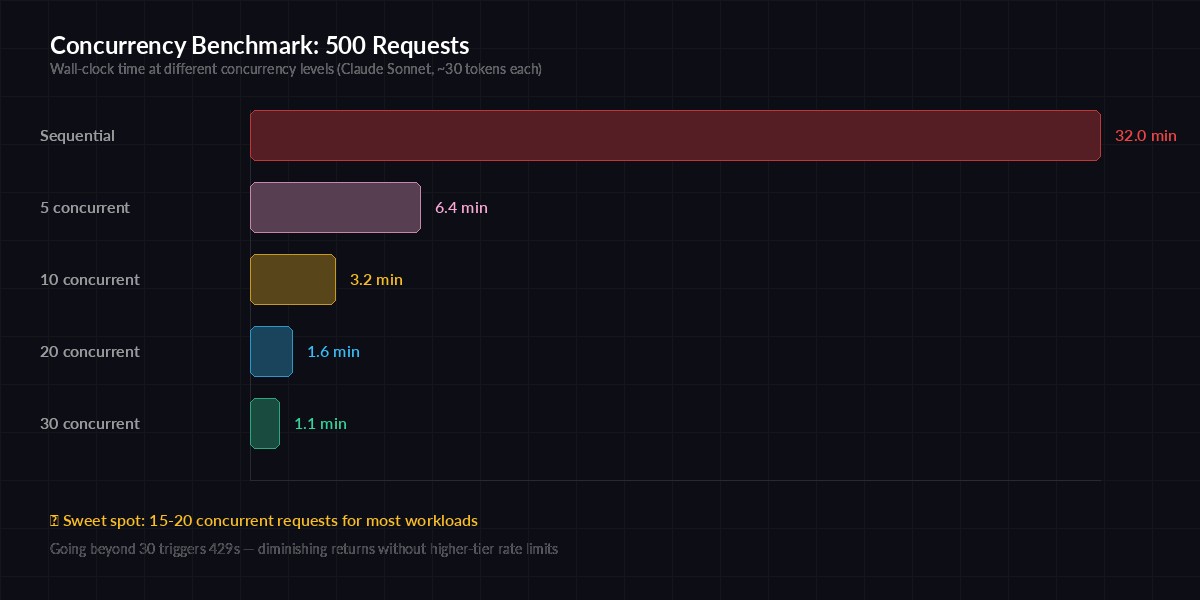Select the 3.2 min value label
The width and height of the screenshot is (1200, 600).
pyautogui.click(x=376, y=279)
